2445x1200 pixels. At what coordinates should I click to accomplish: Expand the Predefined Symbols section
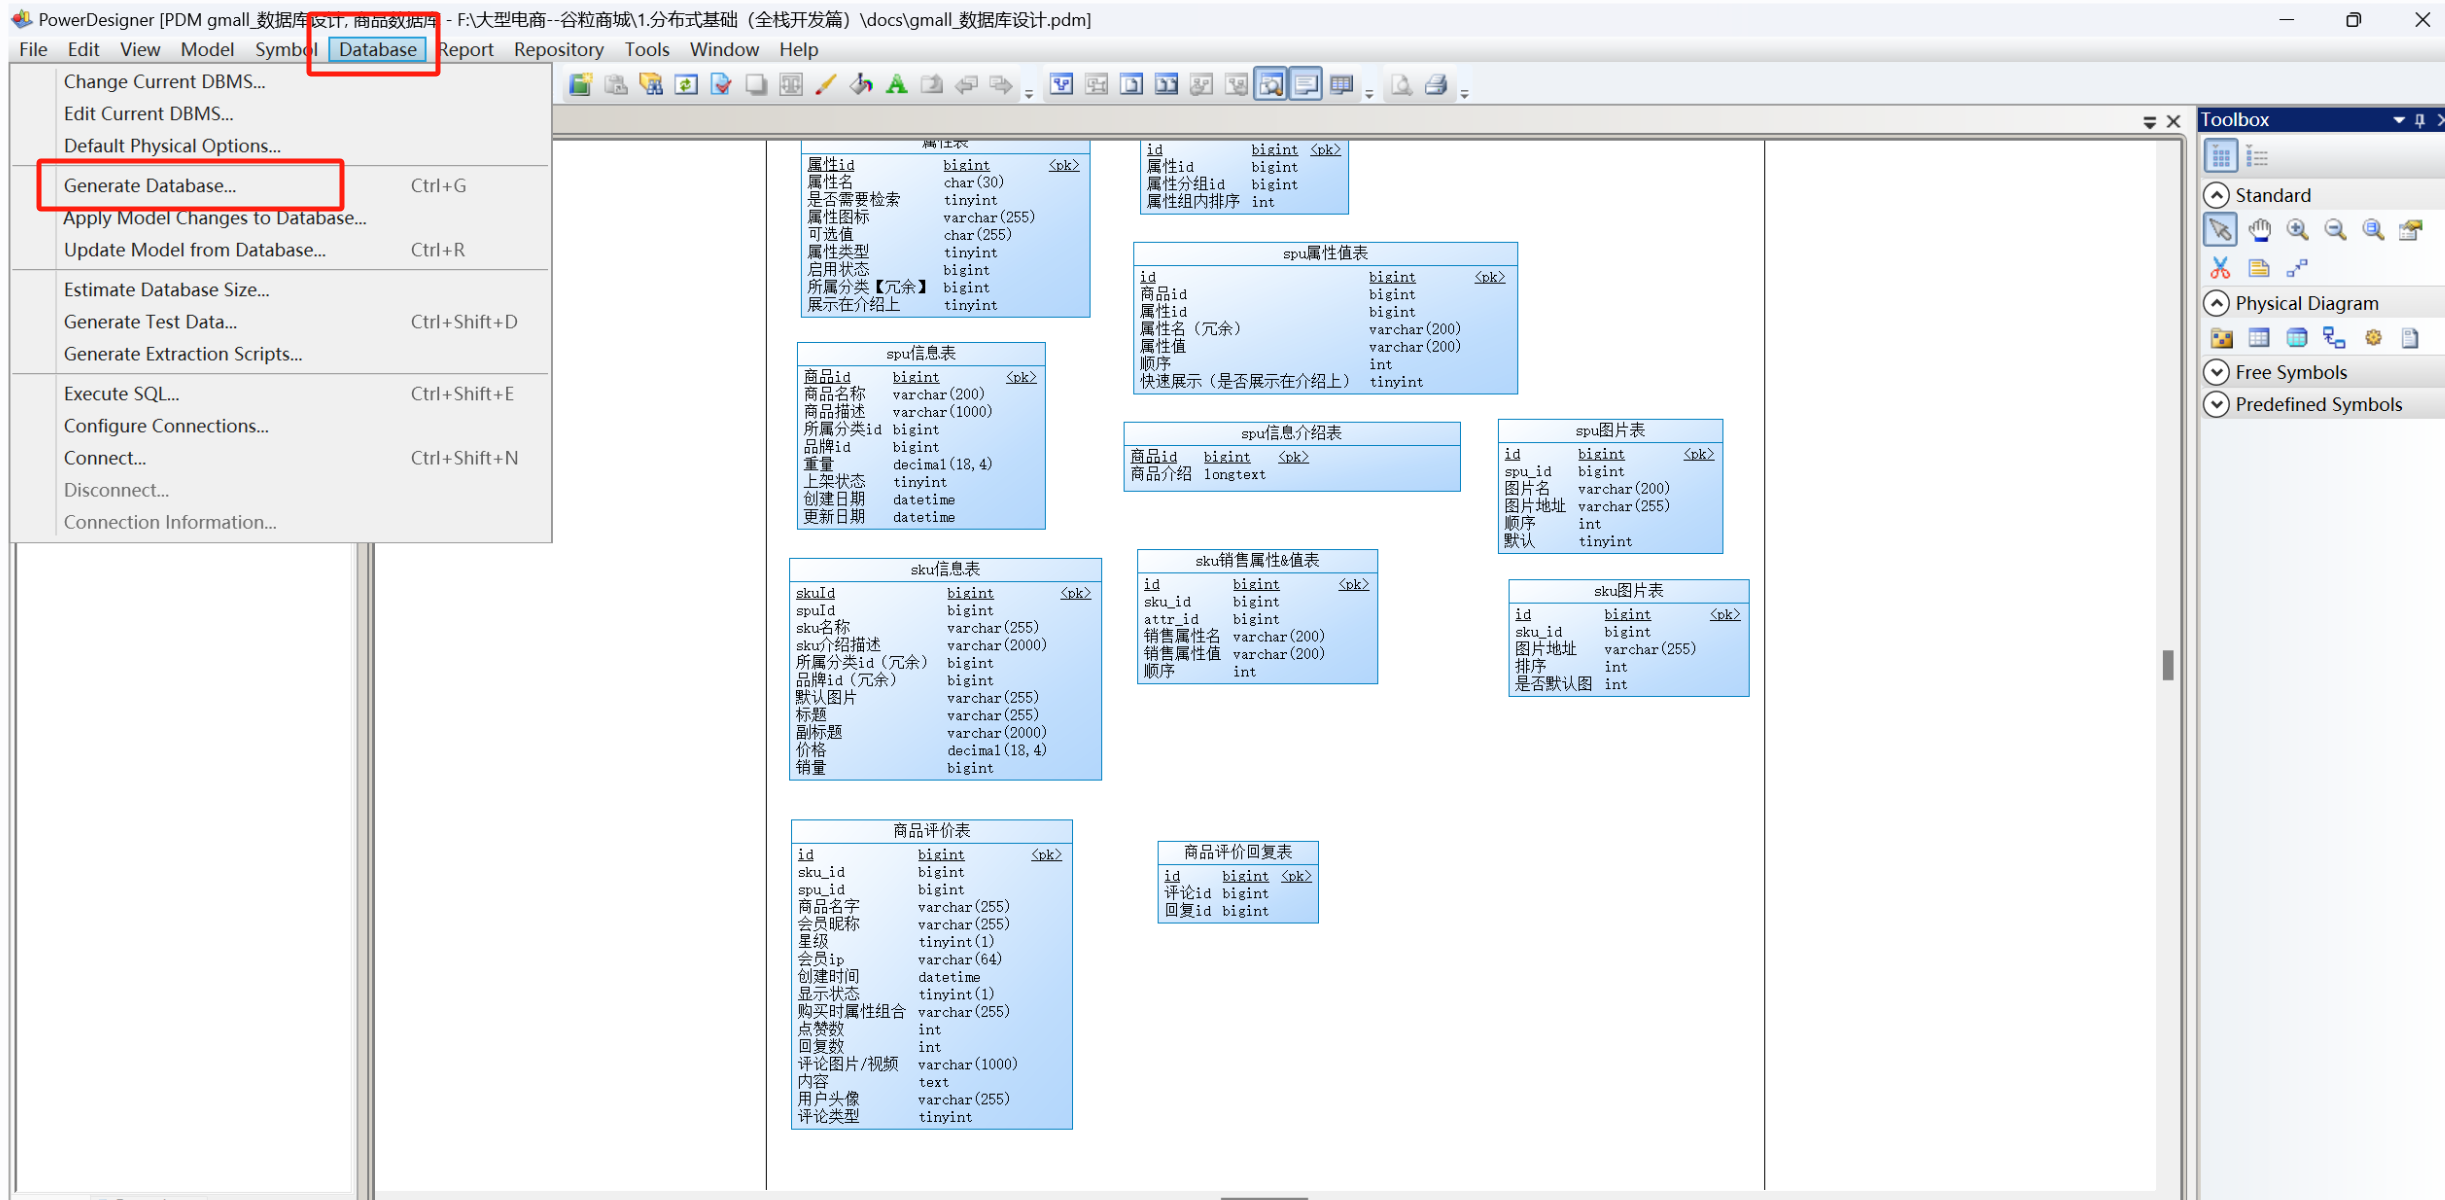click(x=2217, y=404)
